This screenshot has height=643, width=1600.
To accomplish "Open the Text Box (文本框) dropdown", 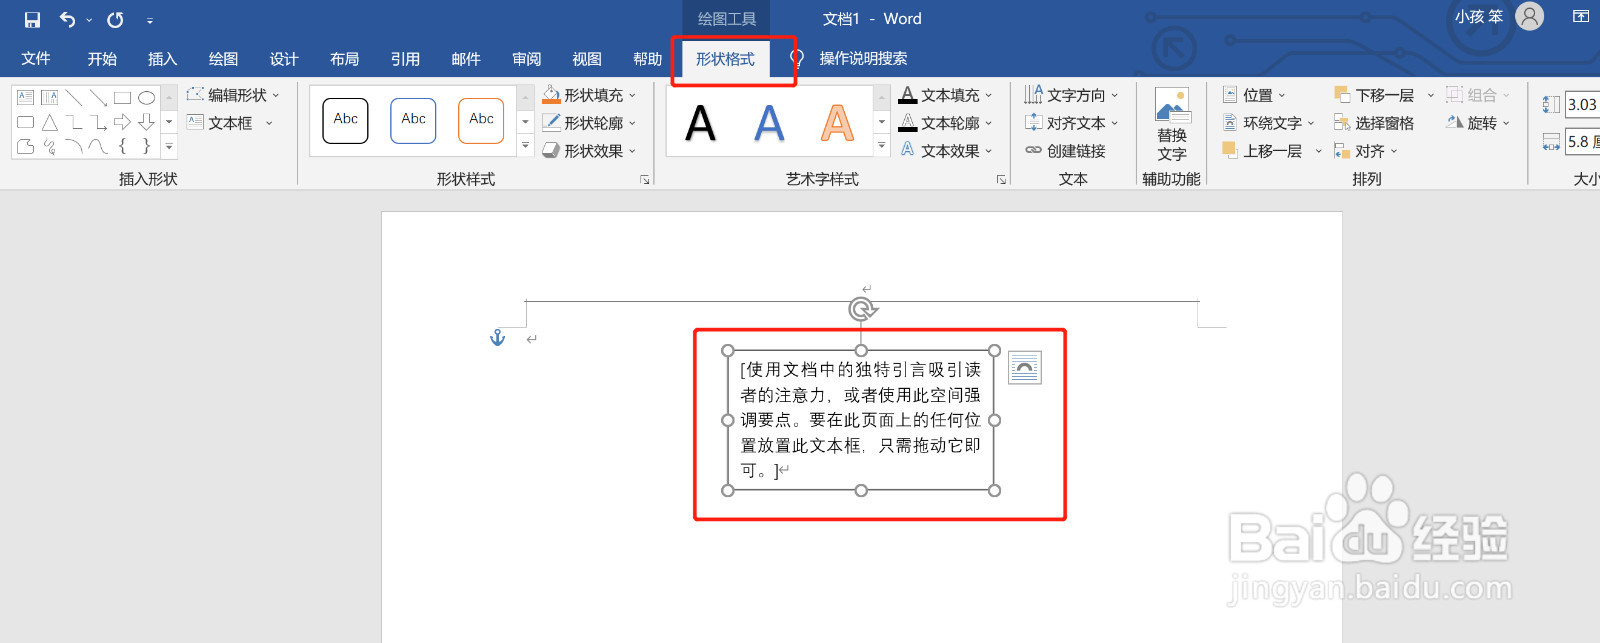I will tap(230, 123).
